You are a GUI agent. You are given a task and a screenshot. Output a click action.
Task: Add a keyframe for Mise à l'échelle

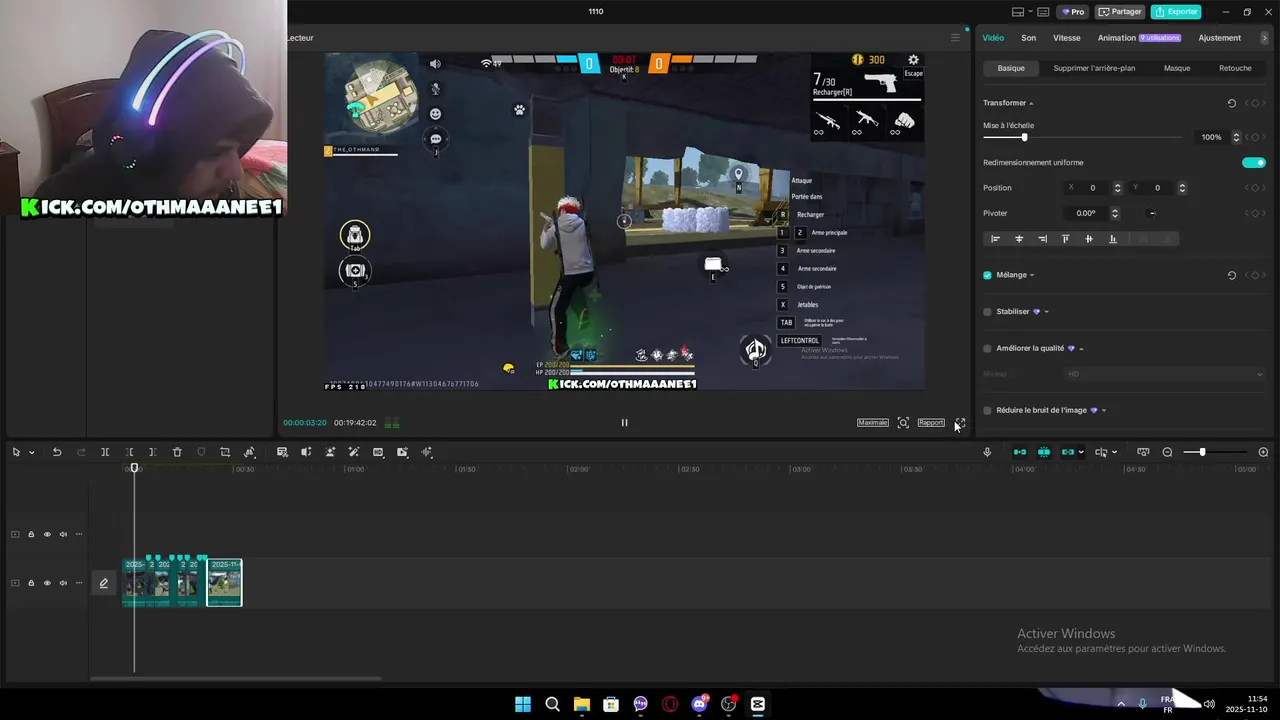[x=1255, y=137]
